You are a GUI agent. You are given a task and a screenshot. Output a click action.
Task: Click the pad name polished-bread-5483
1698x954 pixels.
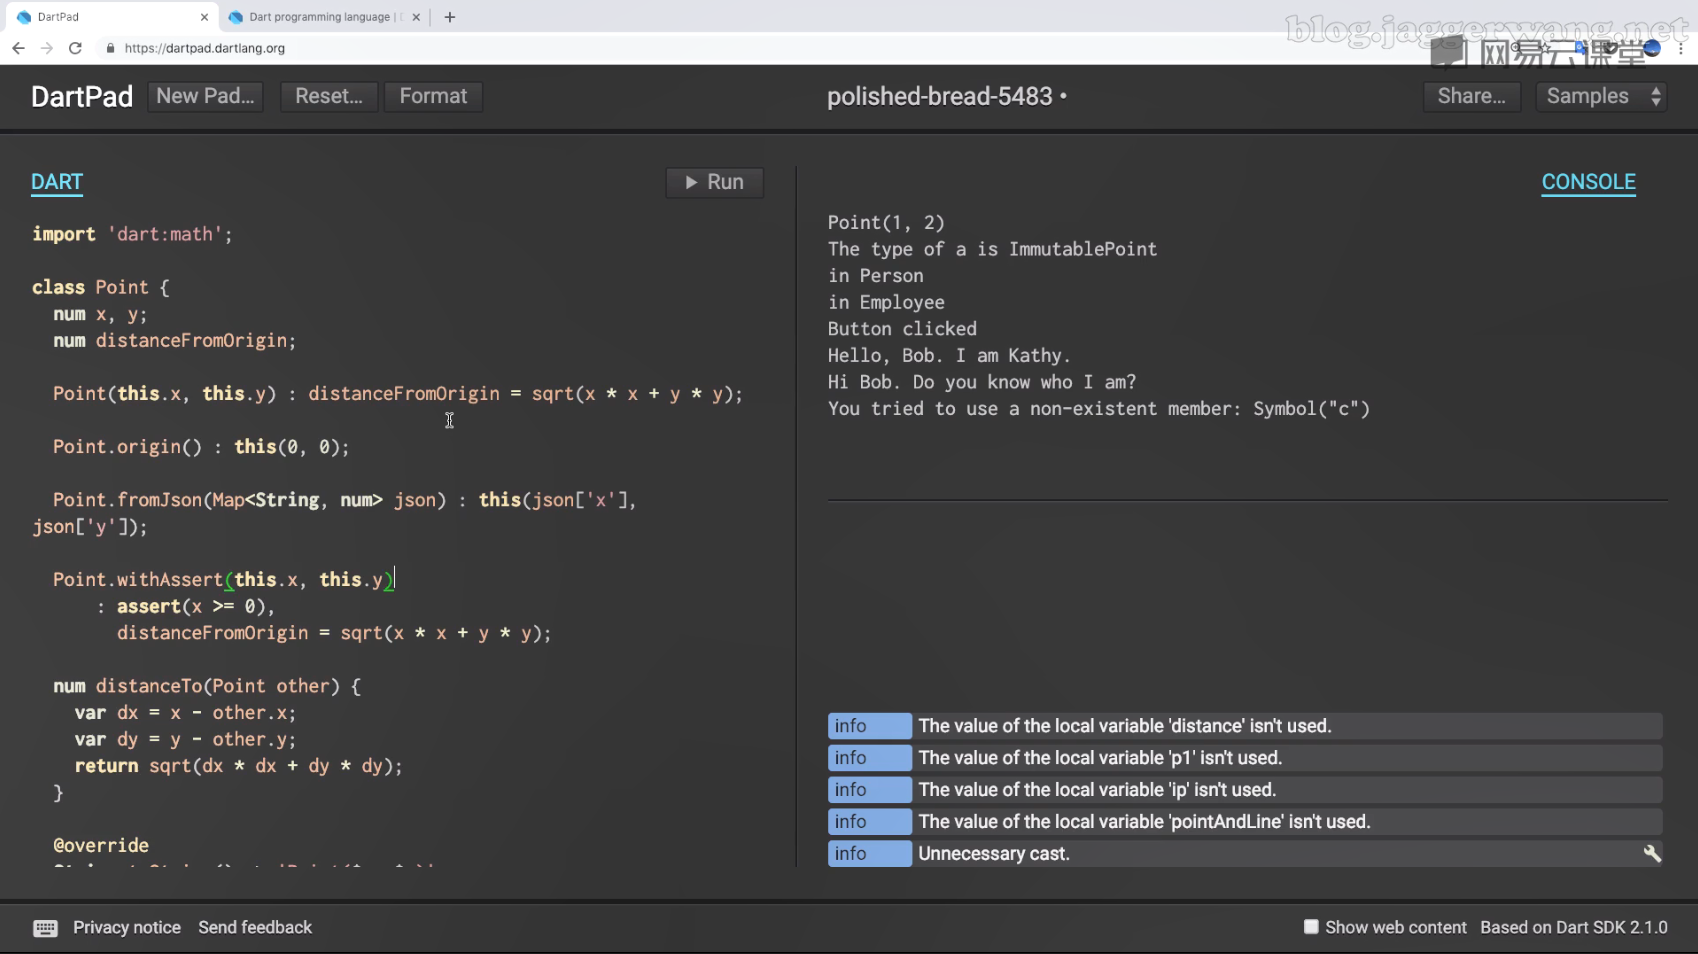(x=939, y=96)
